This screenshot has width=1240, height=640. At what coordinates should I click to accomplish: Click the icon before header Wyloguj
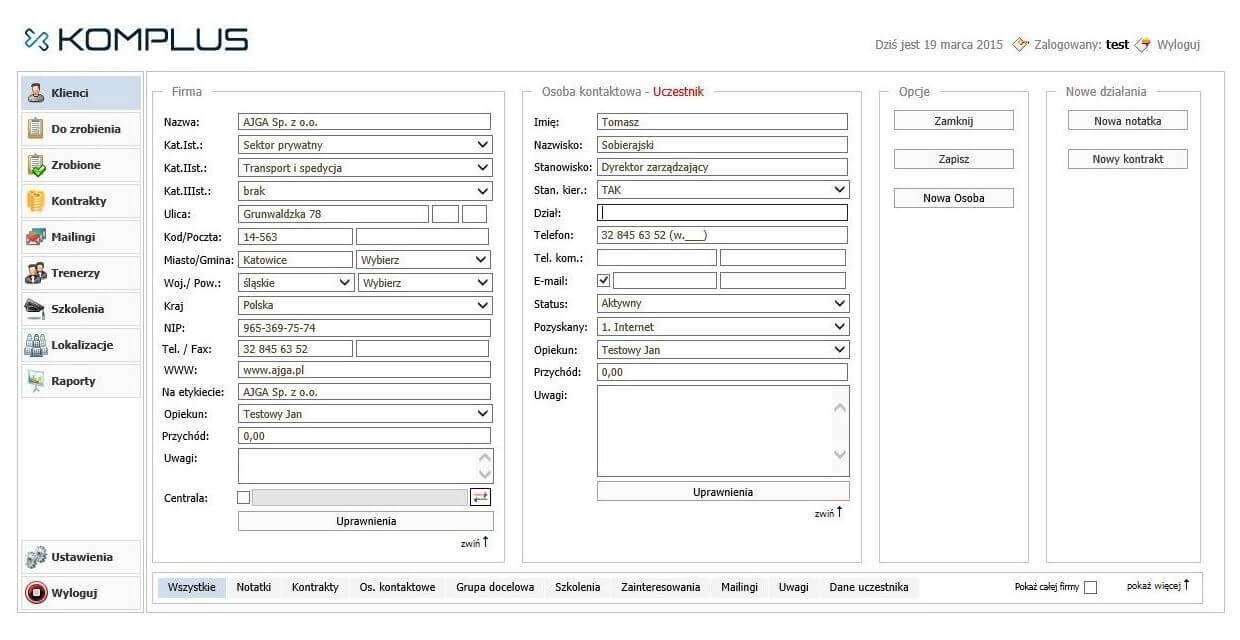pos(1143,44)
